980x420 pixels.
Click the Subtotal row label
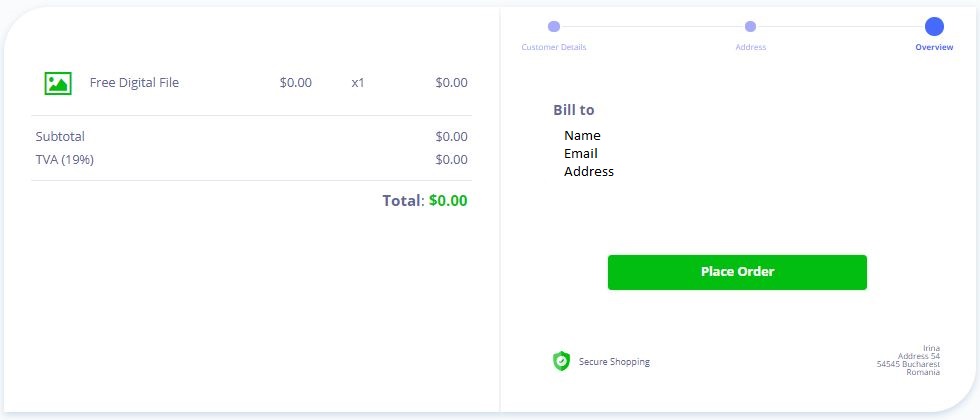[60, 136]
